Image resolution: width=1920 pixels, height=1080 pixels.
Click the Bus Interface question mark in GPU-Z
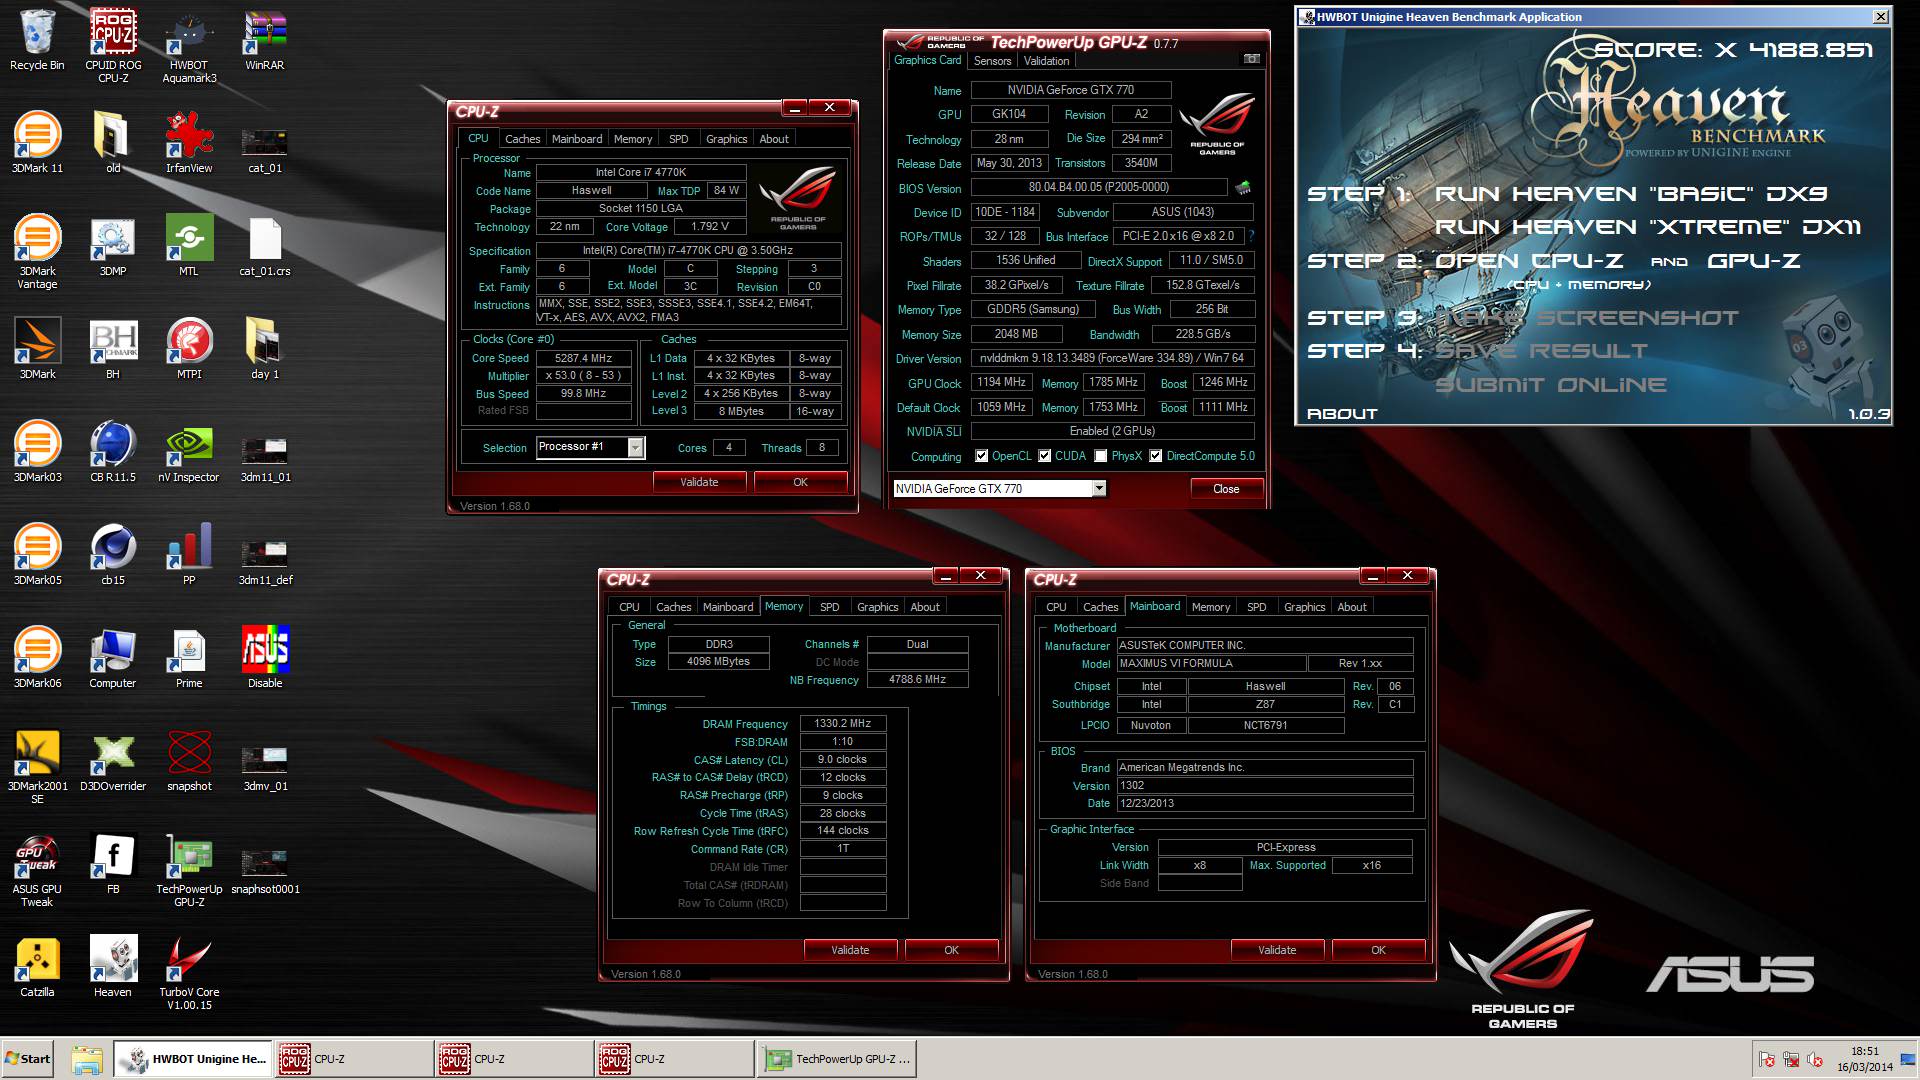coord(1251,236)
